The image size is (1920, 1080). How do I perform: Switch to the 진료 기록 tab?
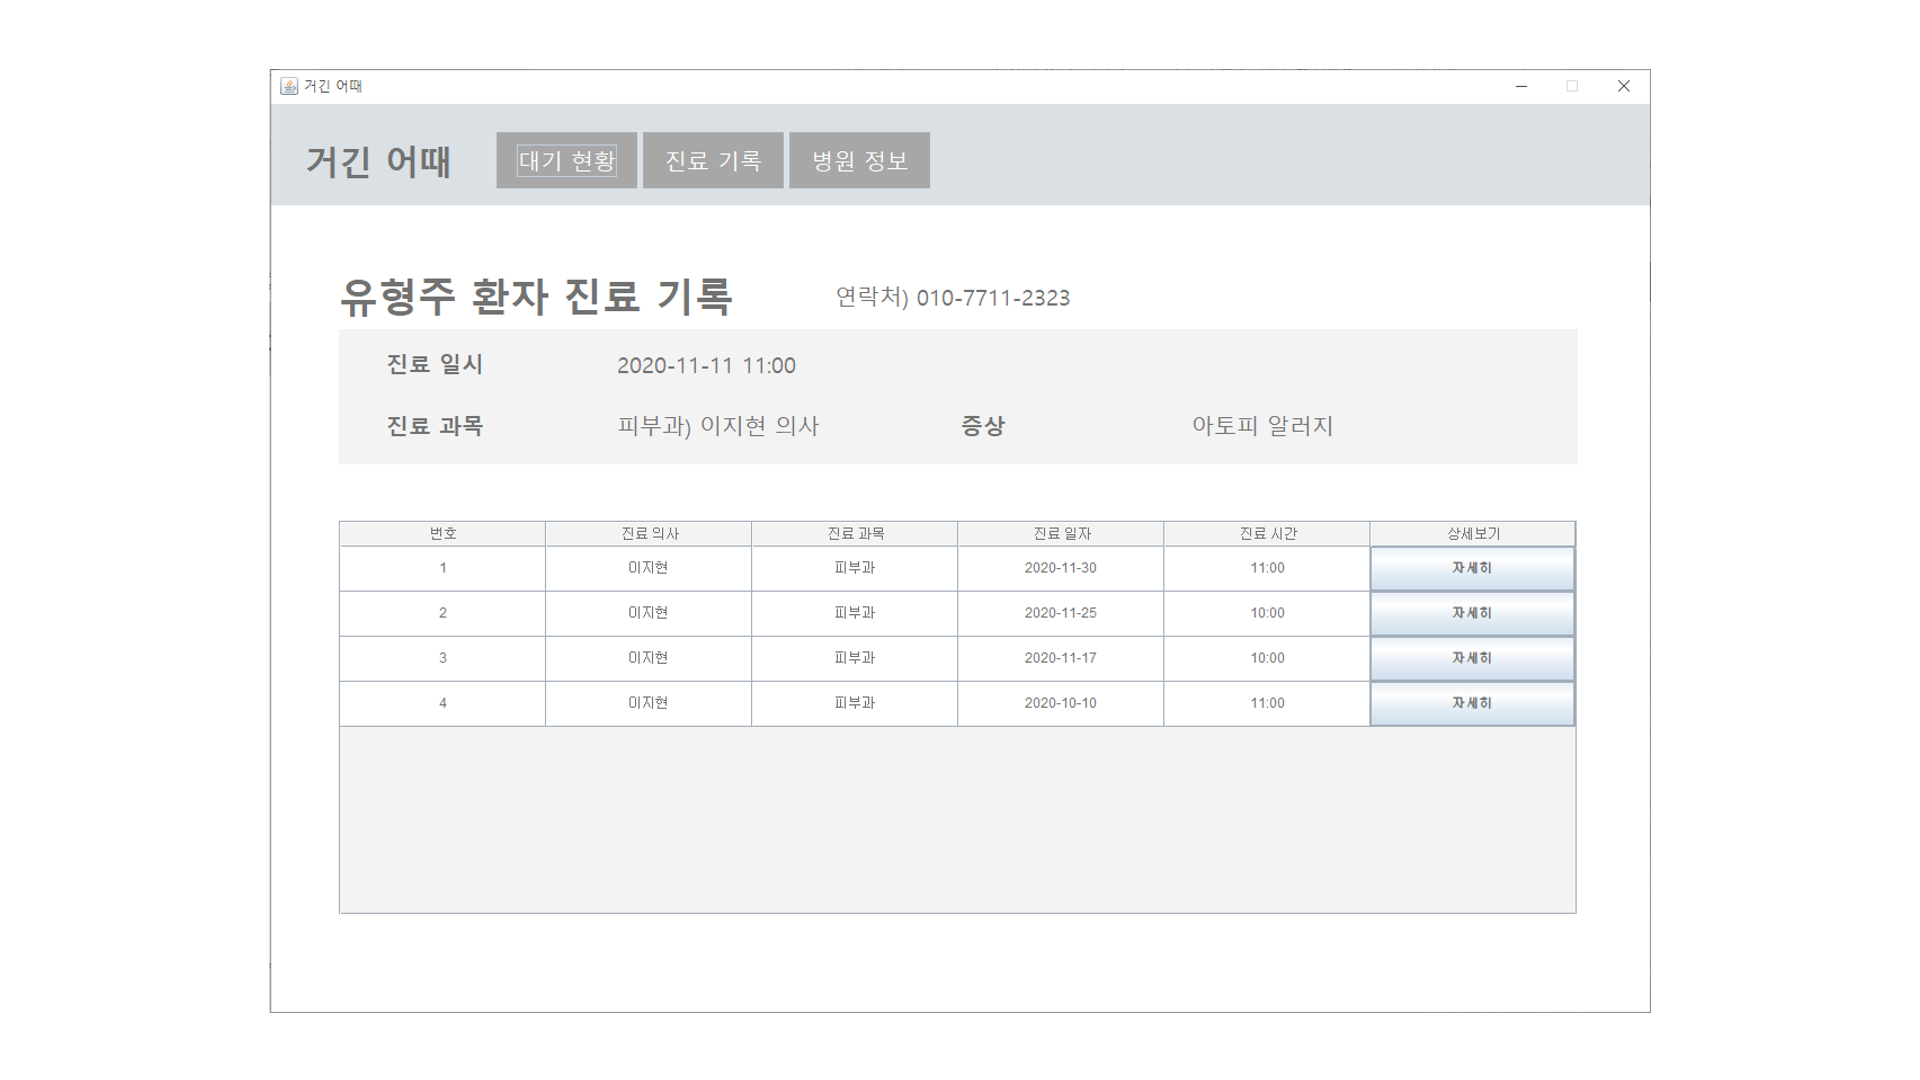click(713, 160)
